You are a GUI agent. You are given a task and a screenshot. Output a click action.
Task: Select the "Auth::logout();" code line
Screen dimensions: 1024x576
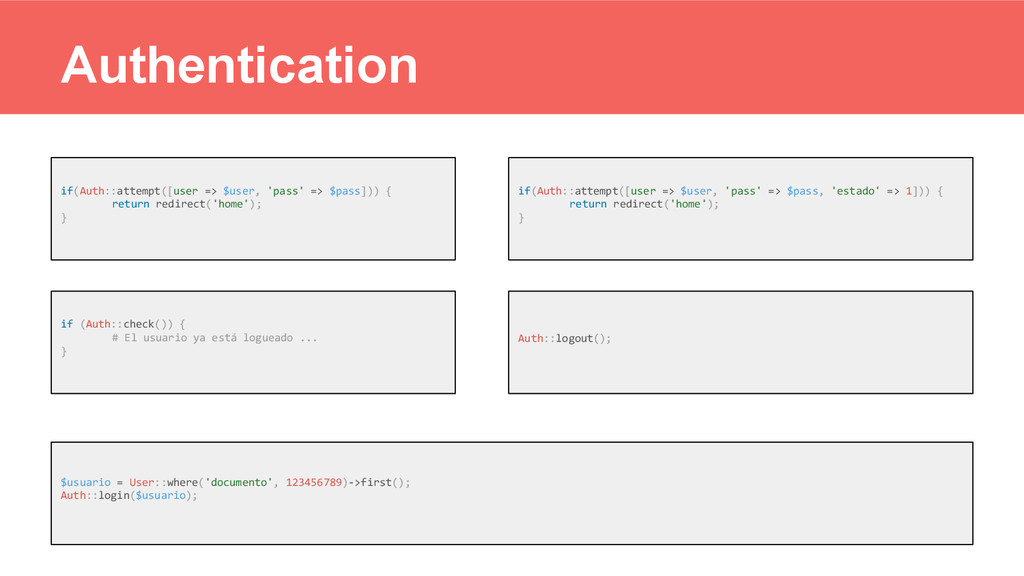[564, 338]
